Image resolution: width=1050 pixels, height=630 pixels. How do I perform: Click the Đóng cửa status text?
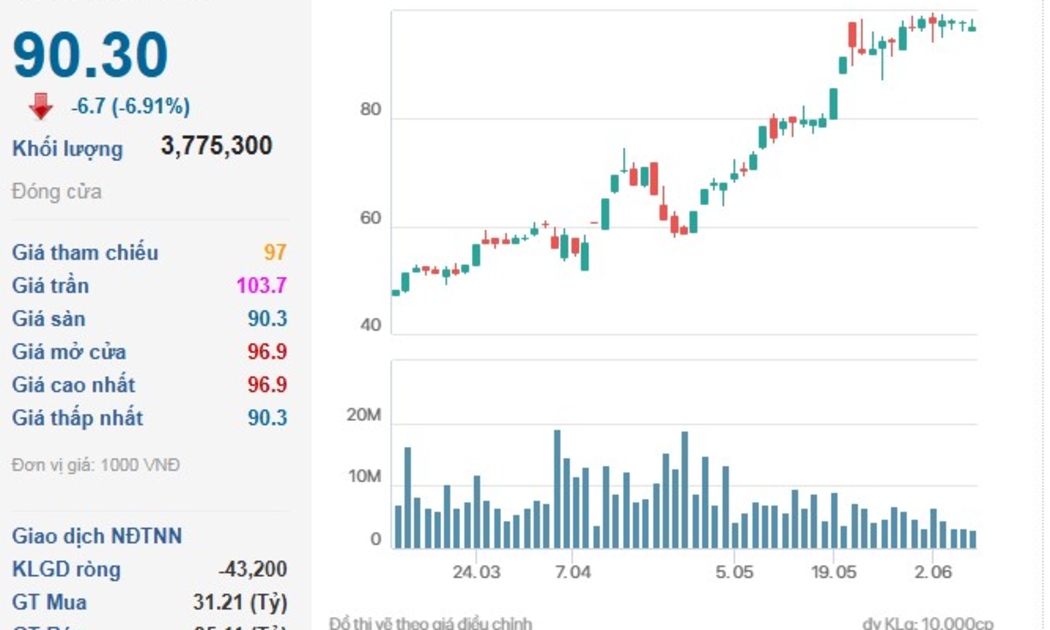coord(57,191)
